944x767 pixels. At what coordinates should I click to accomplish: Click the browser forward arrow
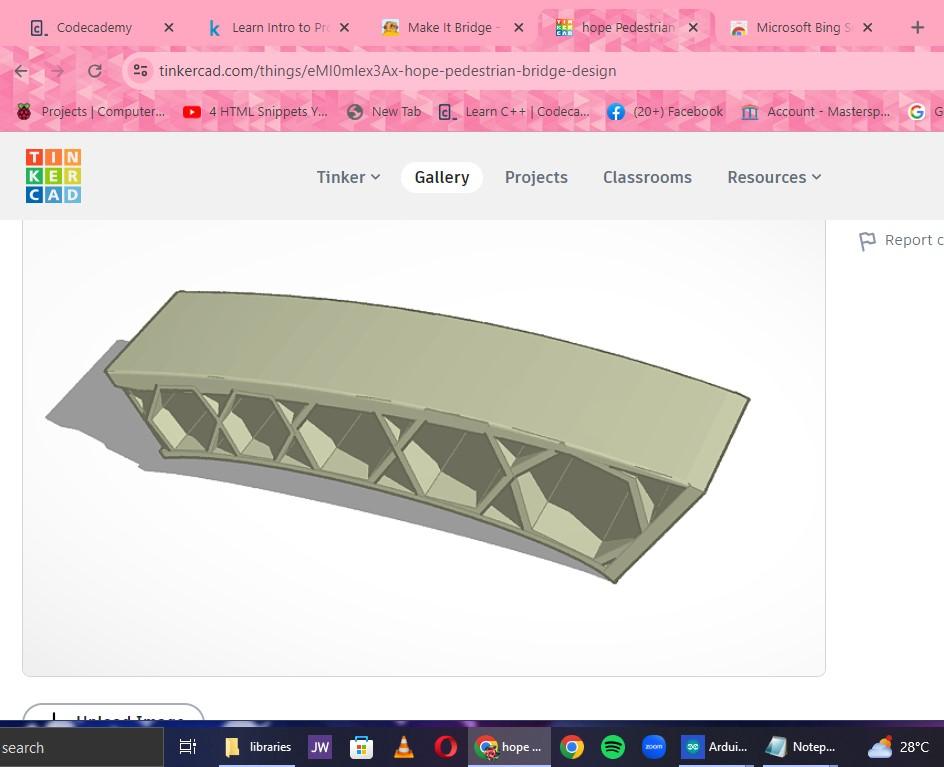tap(57, 71)
